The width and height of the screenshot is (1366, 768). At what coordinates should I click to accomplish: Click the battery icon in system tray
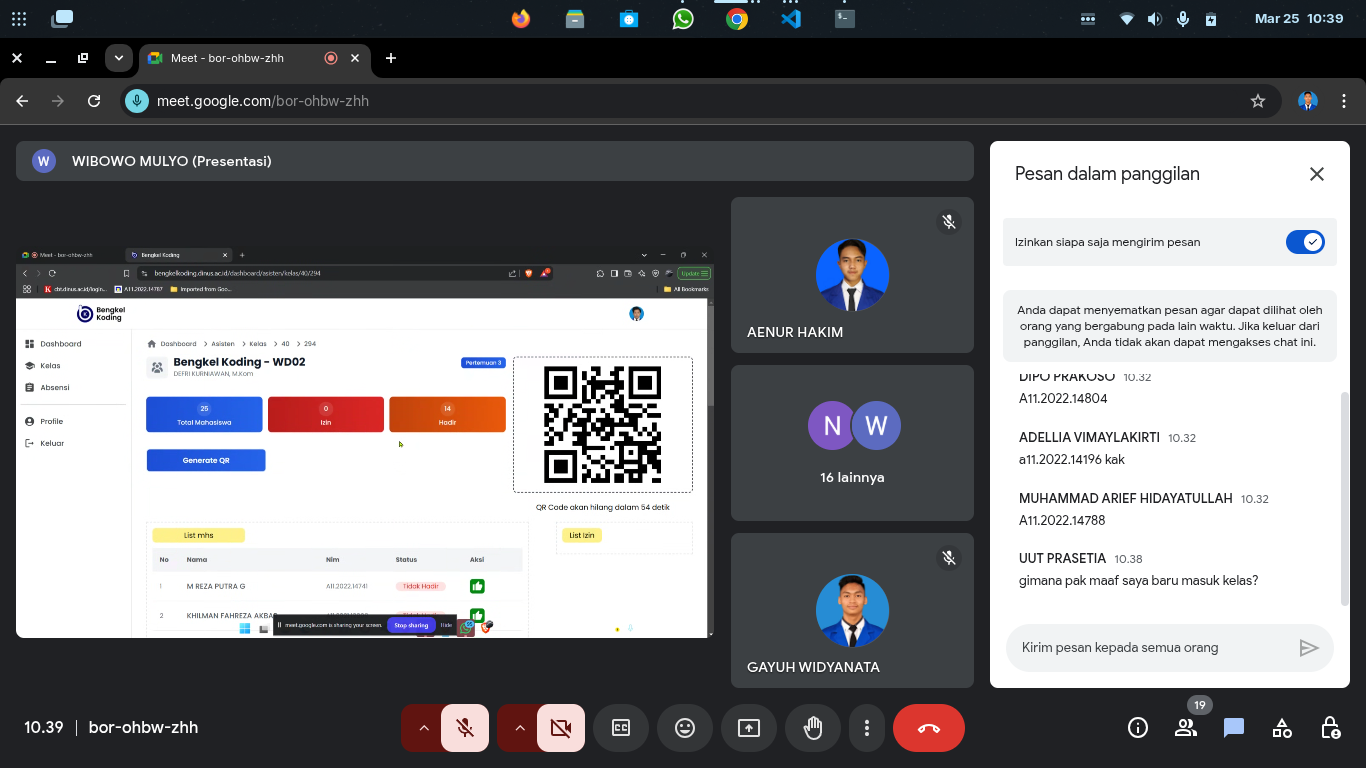(1211, 19)
